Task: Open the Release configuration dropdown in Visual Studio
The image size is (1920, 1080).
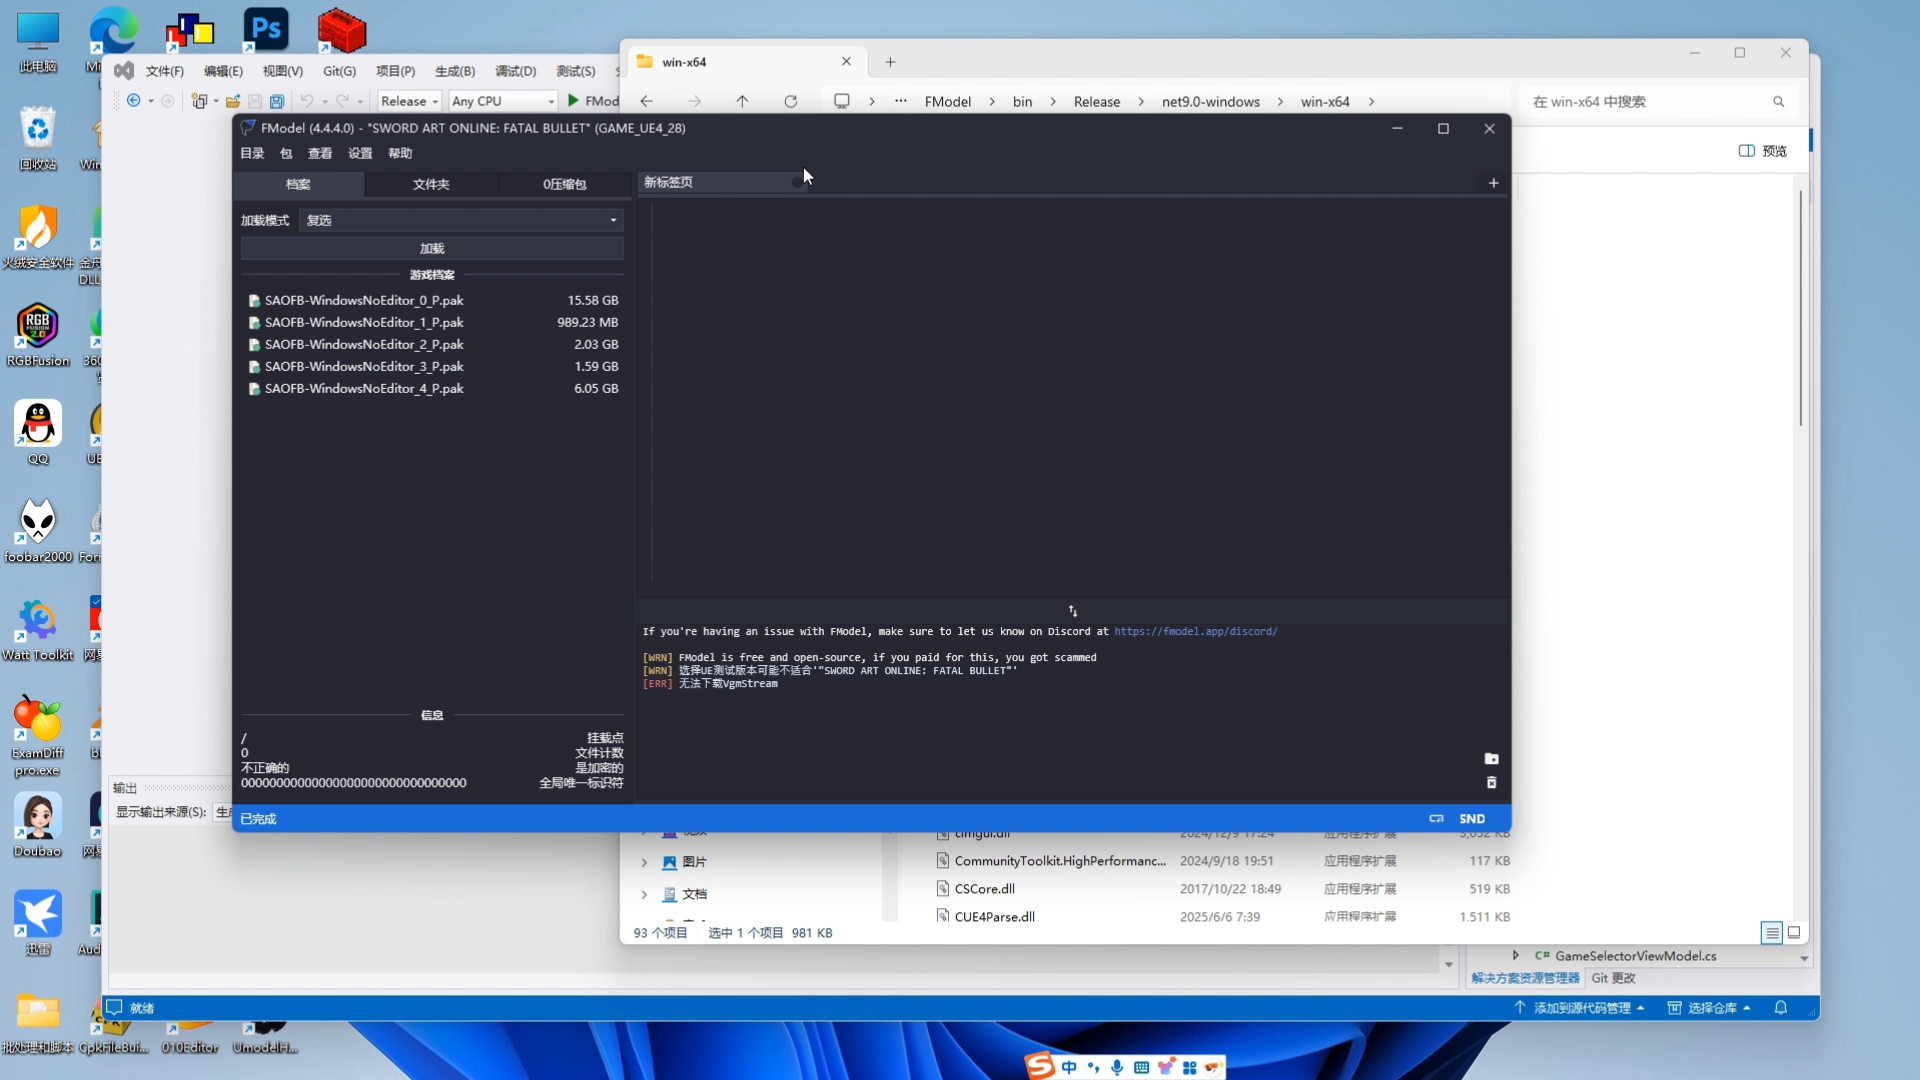Action: pyautogui.click(x=409, y=101)
